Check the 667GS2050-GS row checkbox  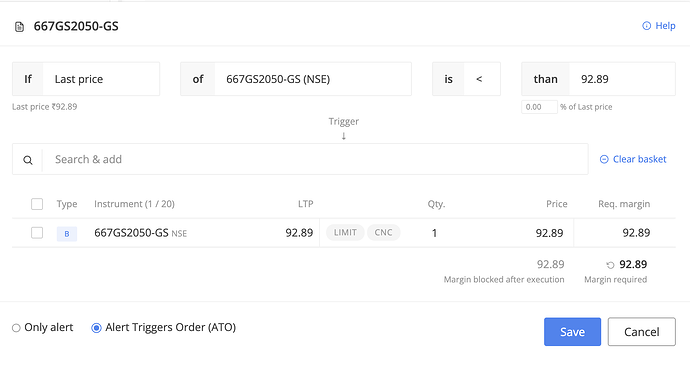pos(37,232)
